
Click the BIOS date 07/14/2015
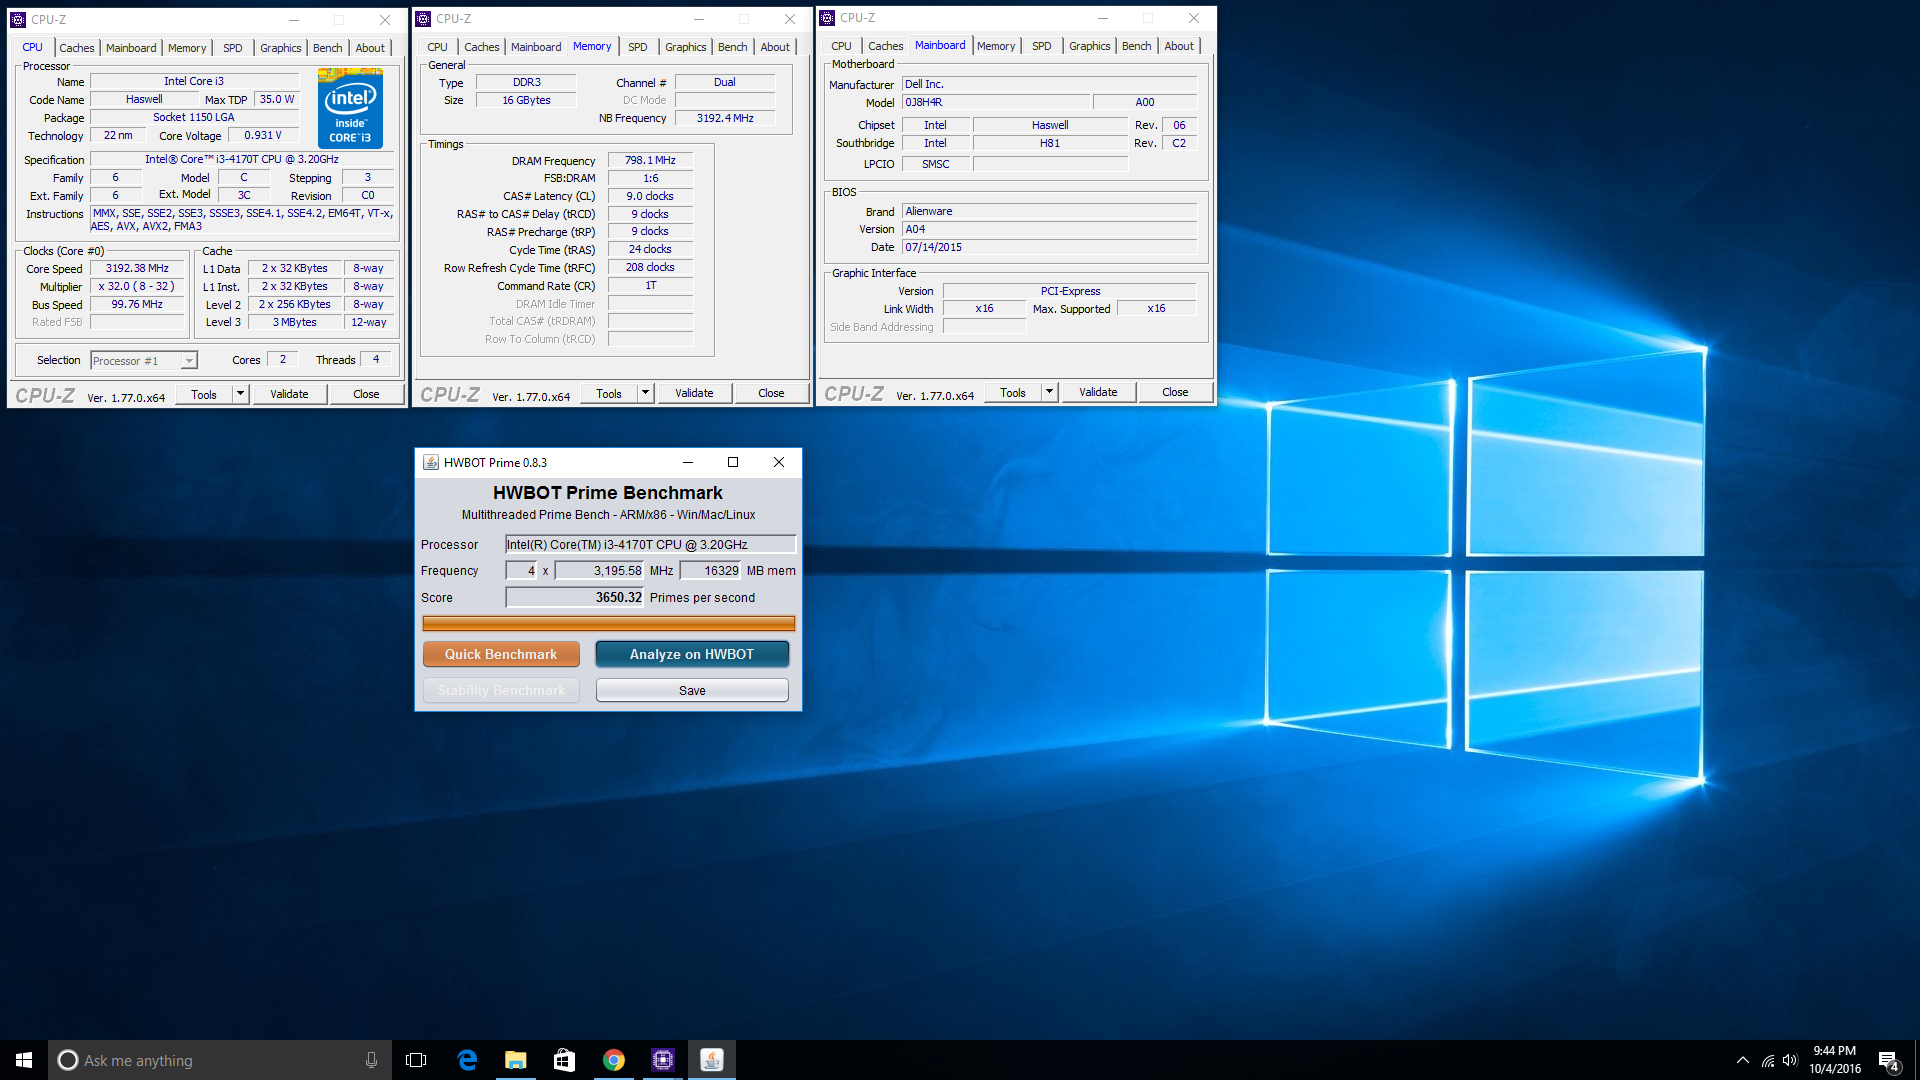tap(1049, 247)
